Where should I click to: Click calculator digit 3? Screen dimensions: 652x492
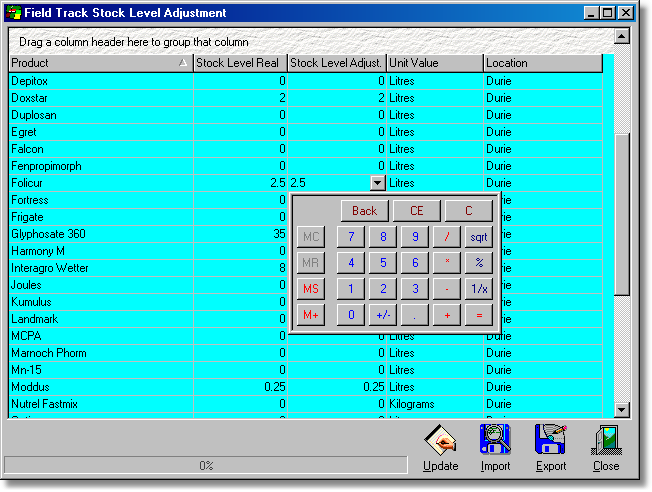415,289
